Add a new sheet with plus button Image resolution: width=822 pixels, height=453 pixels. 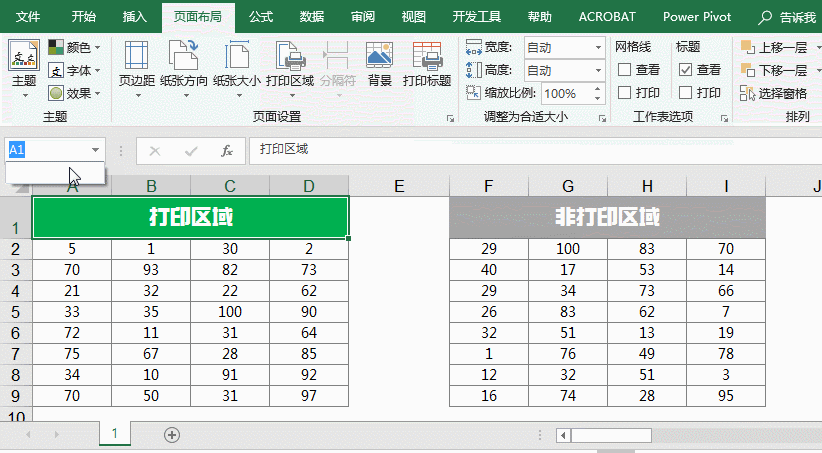pos(172,435)
